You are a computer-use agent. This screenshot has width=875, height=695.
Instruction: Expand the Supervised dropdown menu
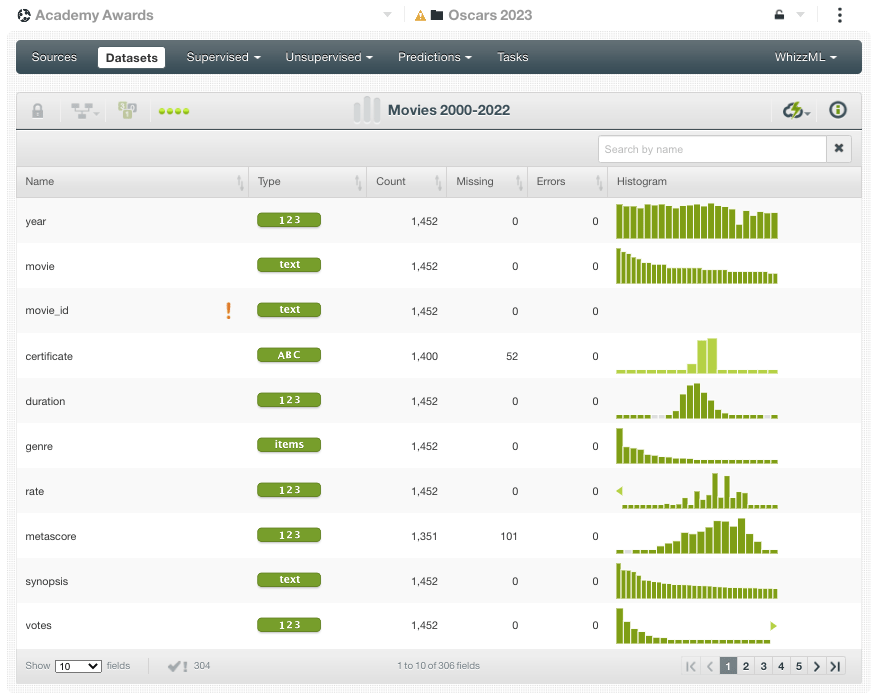pos(223,57)
